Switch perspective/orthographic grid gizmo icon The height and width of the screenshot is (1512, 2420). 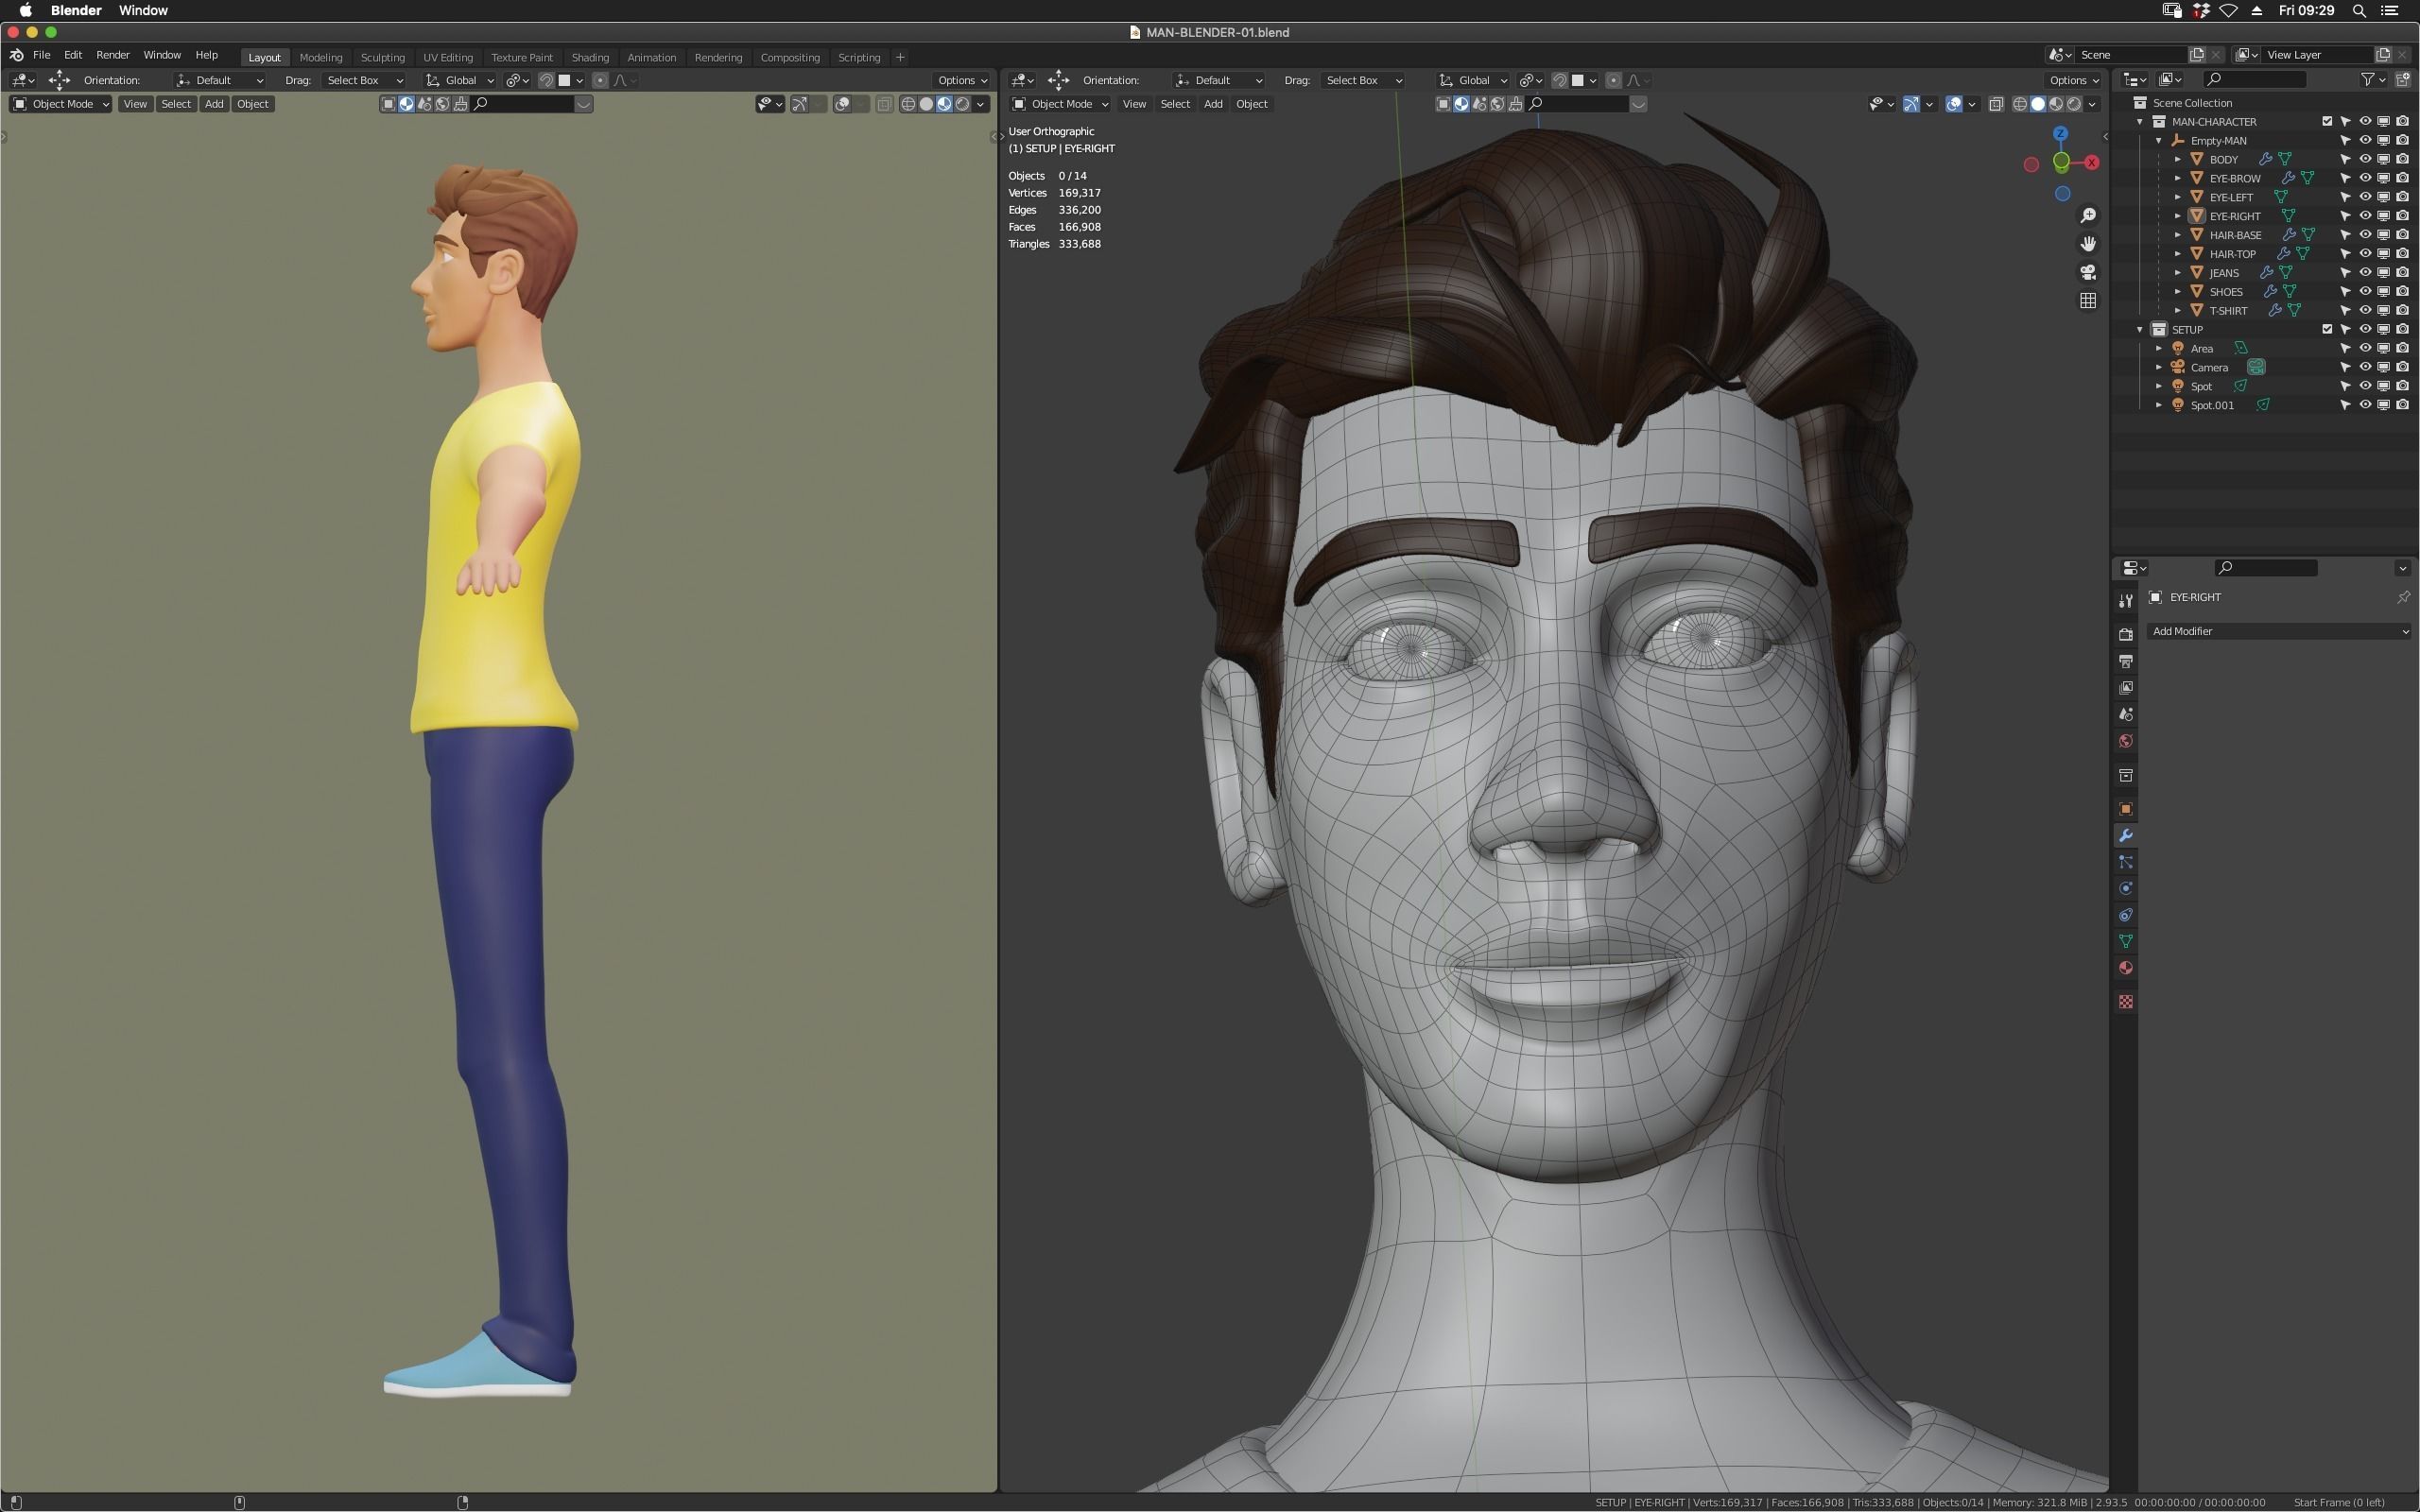pos(2088,301)
